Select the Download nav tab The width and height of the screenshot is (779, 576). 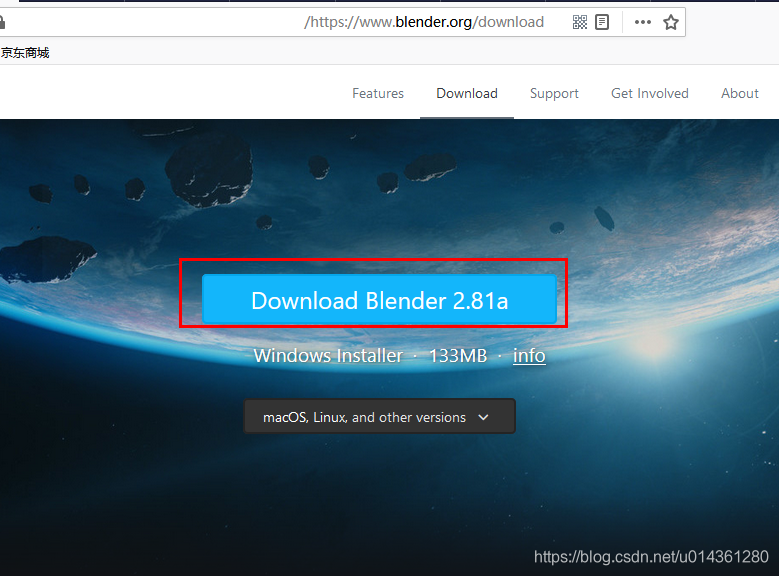[467, 93]
